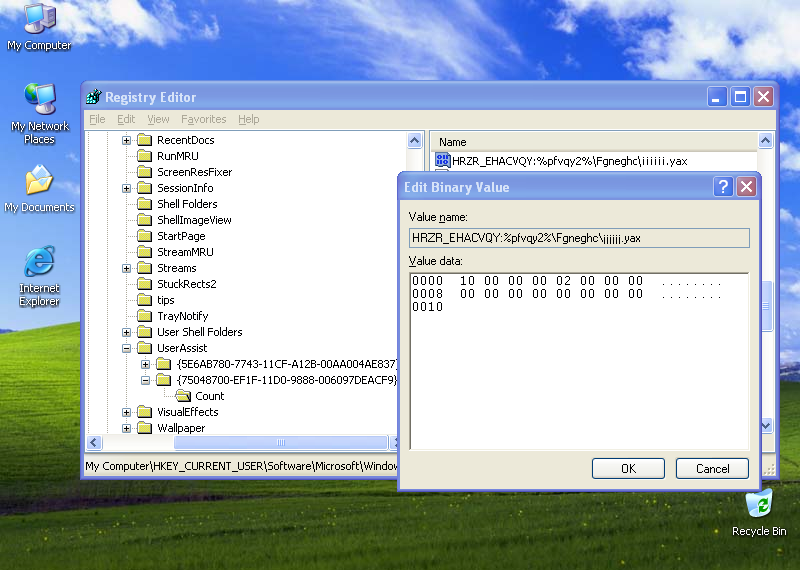This screenshot has width=800, height=570.
Task: Expand the RecentDocs tree node
Action: click(x=127, y=140)
